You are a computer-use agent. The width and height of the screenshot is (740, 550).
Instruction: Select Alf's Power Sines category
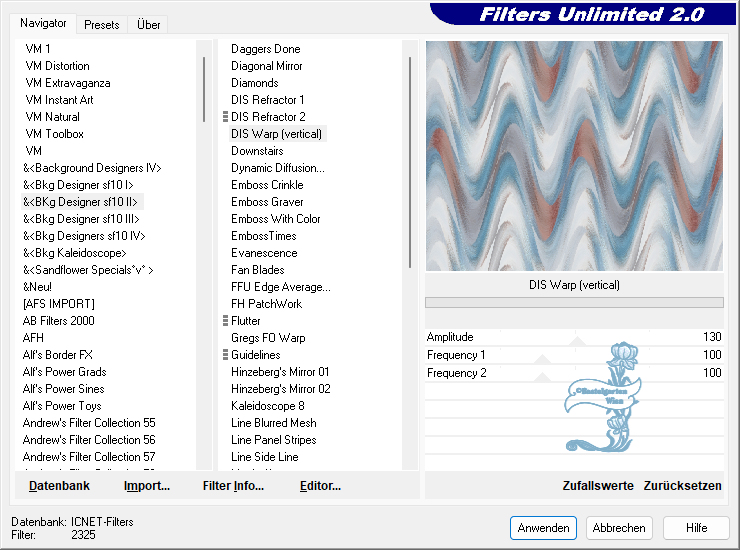[63, 389]
